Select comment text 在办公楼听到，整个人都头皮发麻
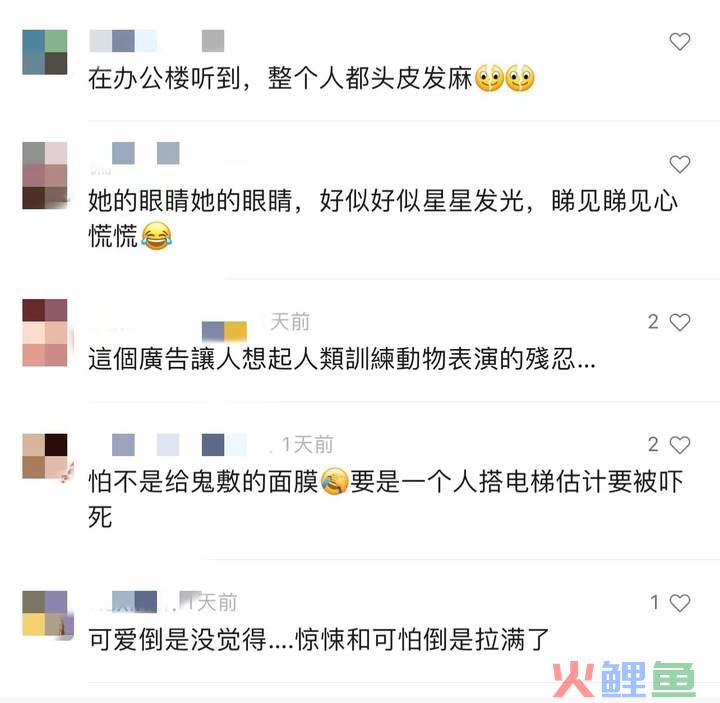Viewport: 720px width, 703px height. pyautogui.click(x=280, y=78)
